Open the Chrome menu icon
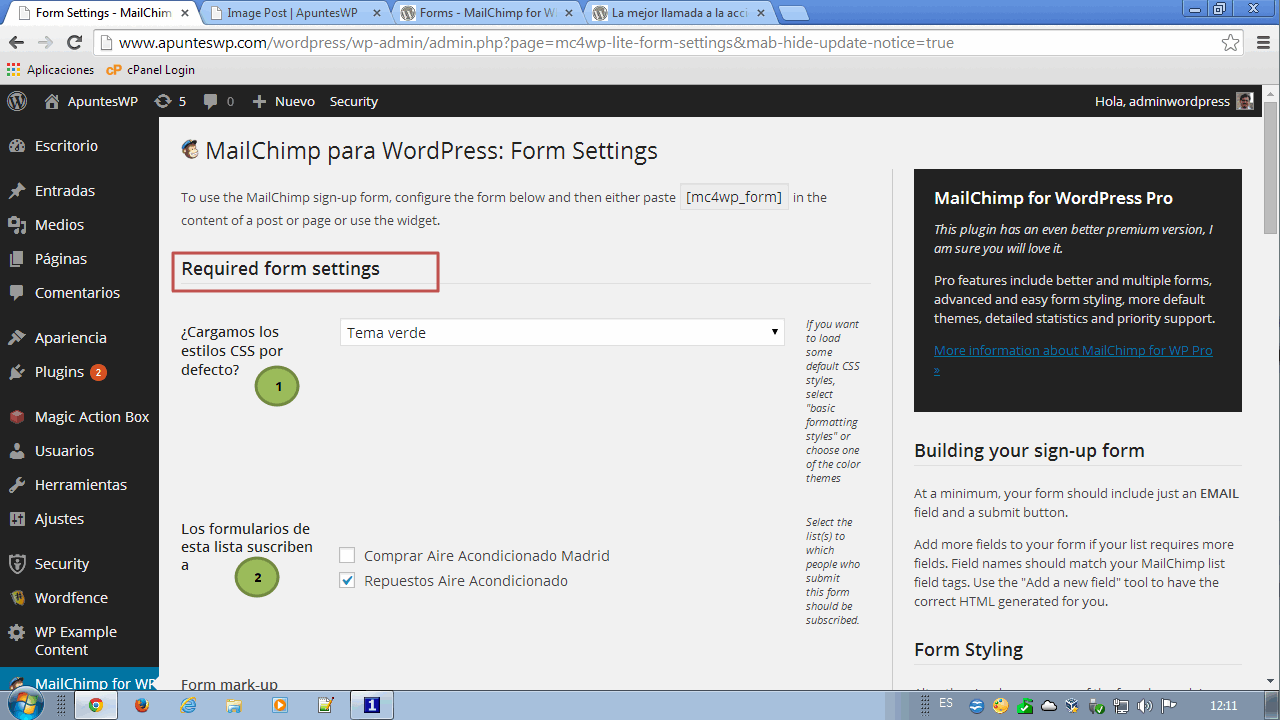Screen dimensions: 1280x720 [x=1261, y=43]
